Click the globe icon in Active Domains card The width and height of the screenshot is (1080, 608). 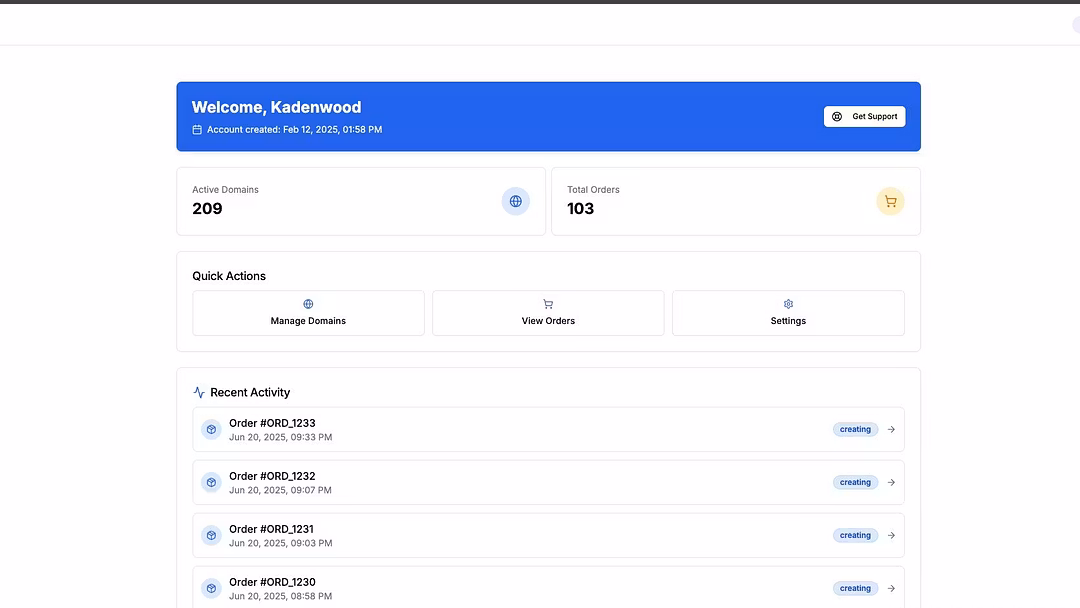(x=515, y=201)
